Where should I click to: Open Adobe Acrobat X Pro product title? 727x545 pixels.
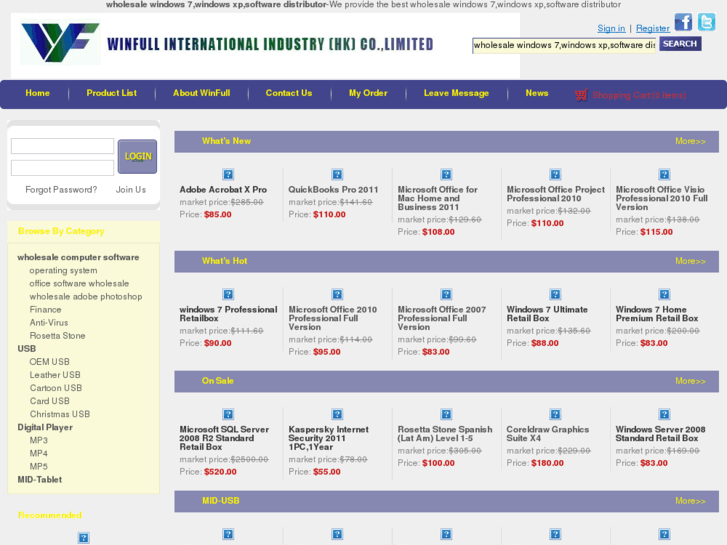[x=223, y=190]
